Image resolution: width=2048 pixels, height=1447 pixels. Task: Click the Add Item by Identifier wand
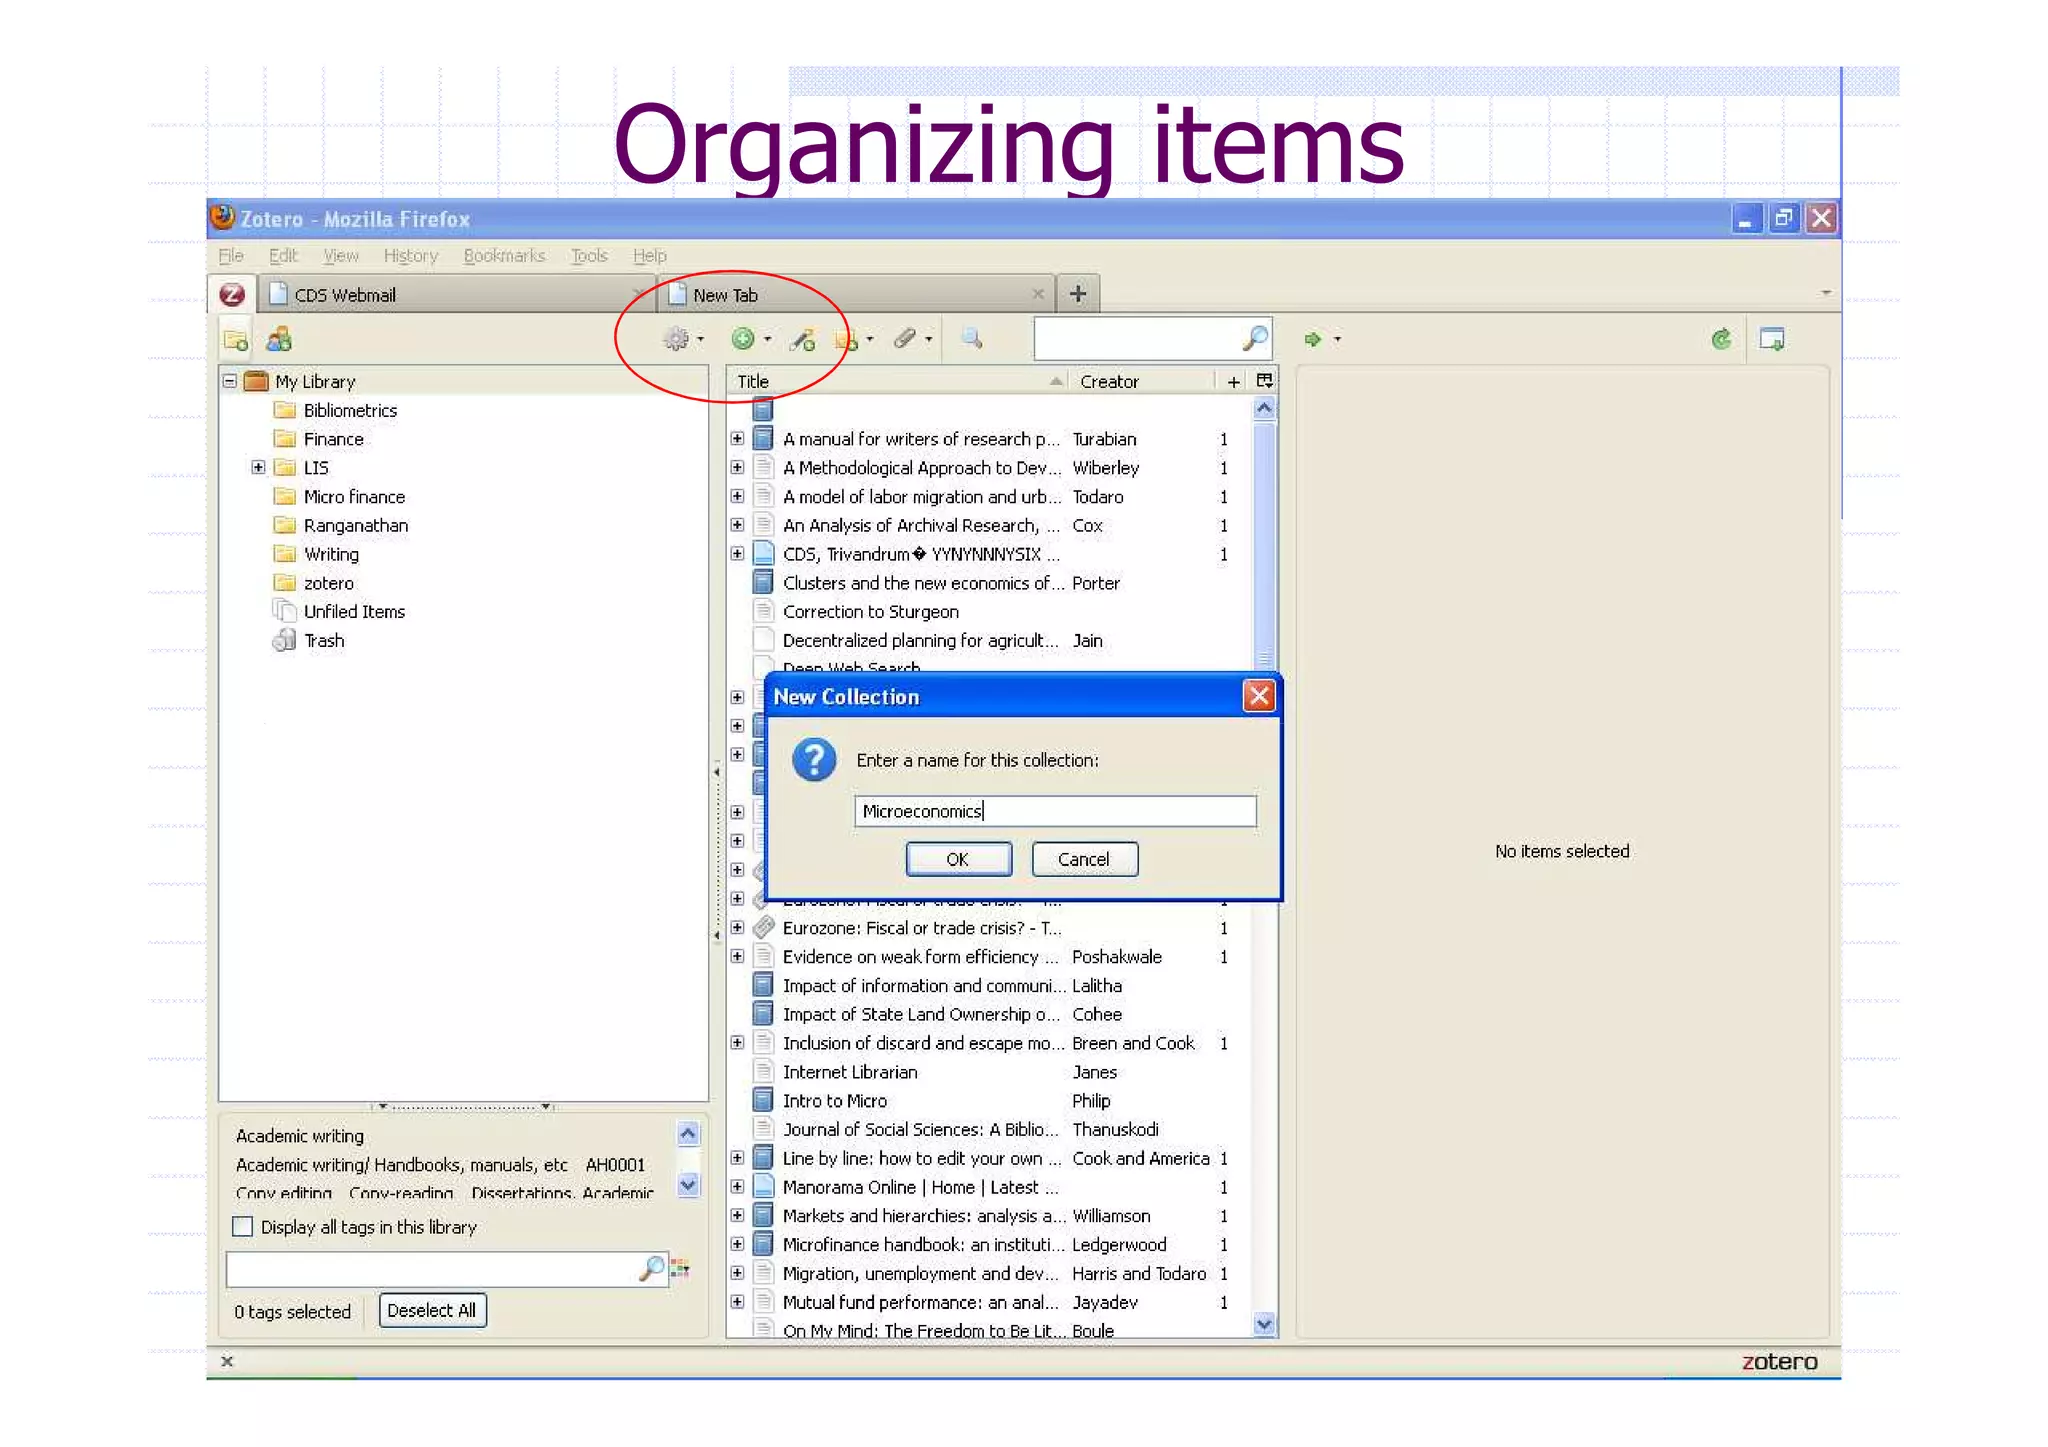coord(802,340)
